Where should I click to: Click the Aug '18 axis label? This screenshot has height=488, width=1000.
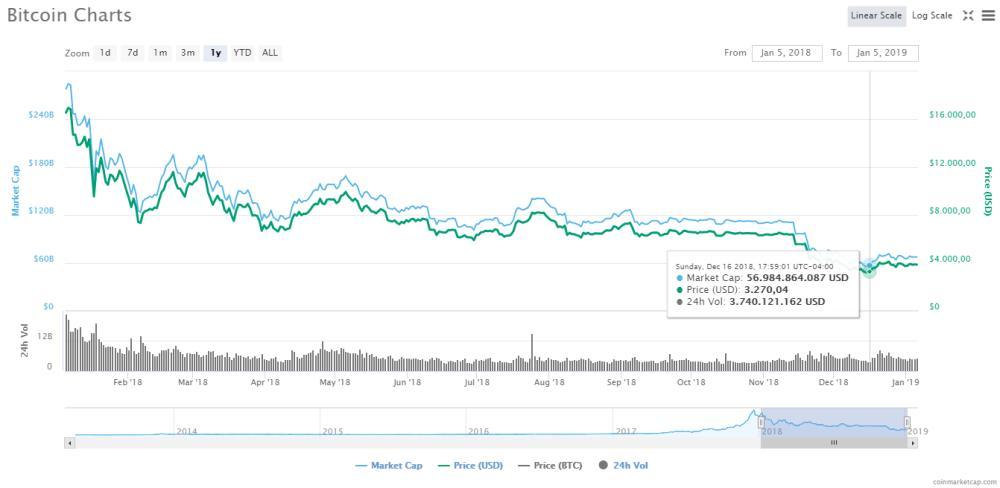549,382
